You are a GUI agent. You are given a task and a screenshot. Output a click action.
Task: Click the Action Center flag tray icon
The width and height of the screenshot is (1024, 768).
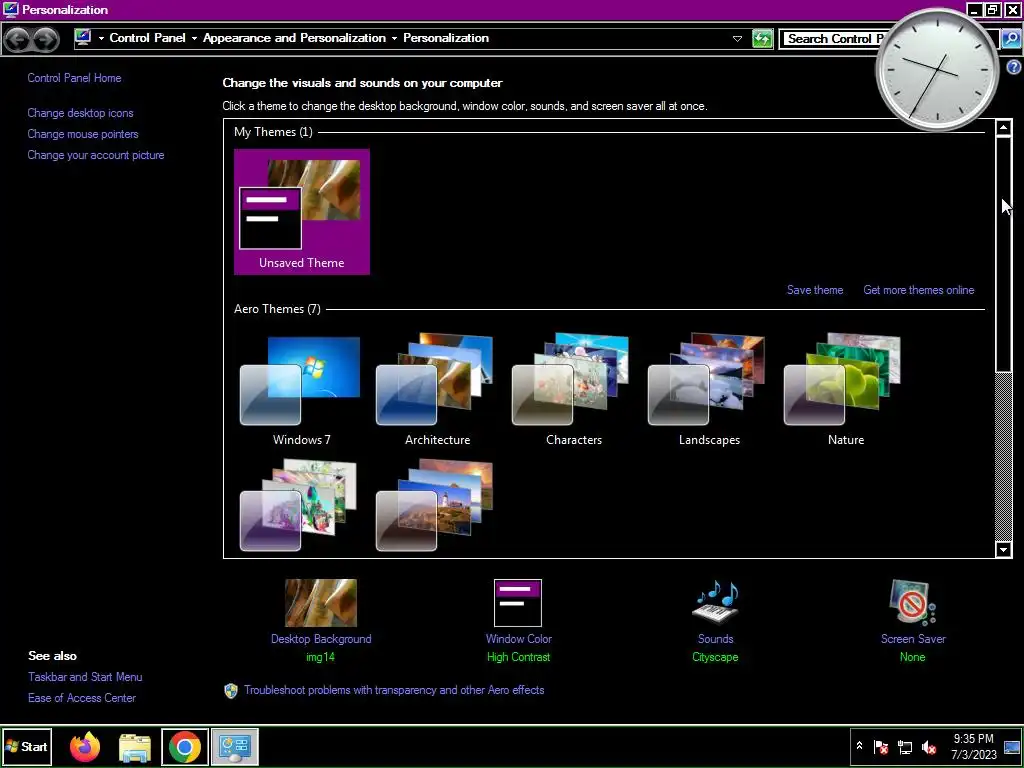[881, 746]
